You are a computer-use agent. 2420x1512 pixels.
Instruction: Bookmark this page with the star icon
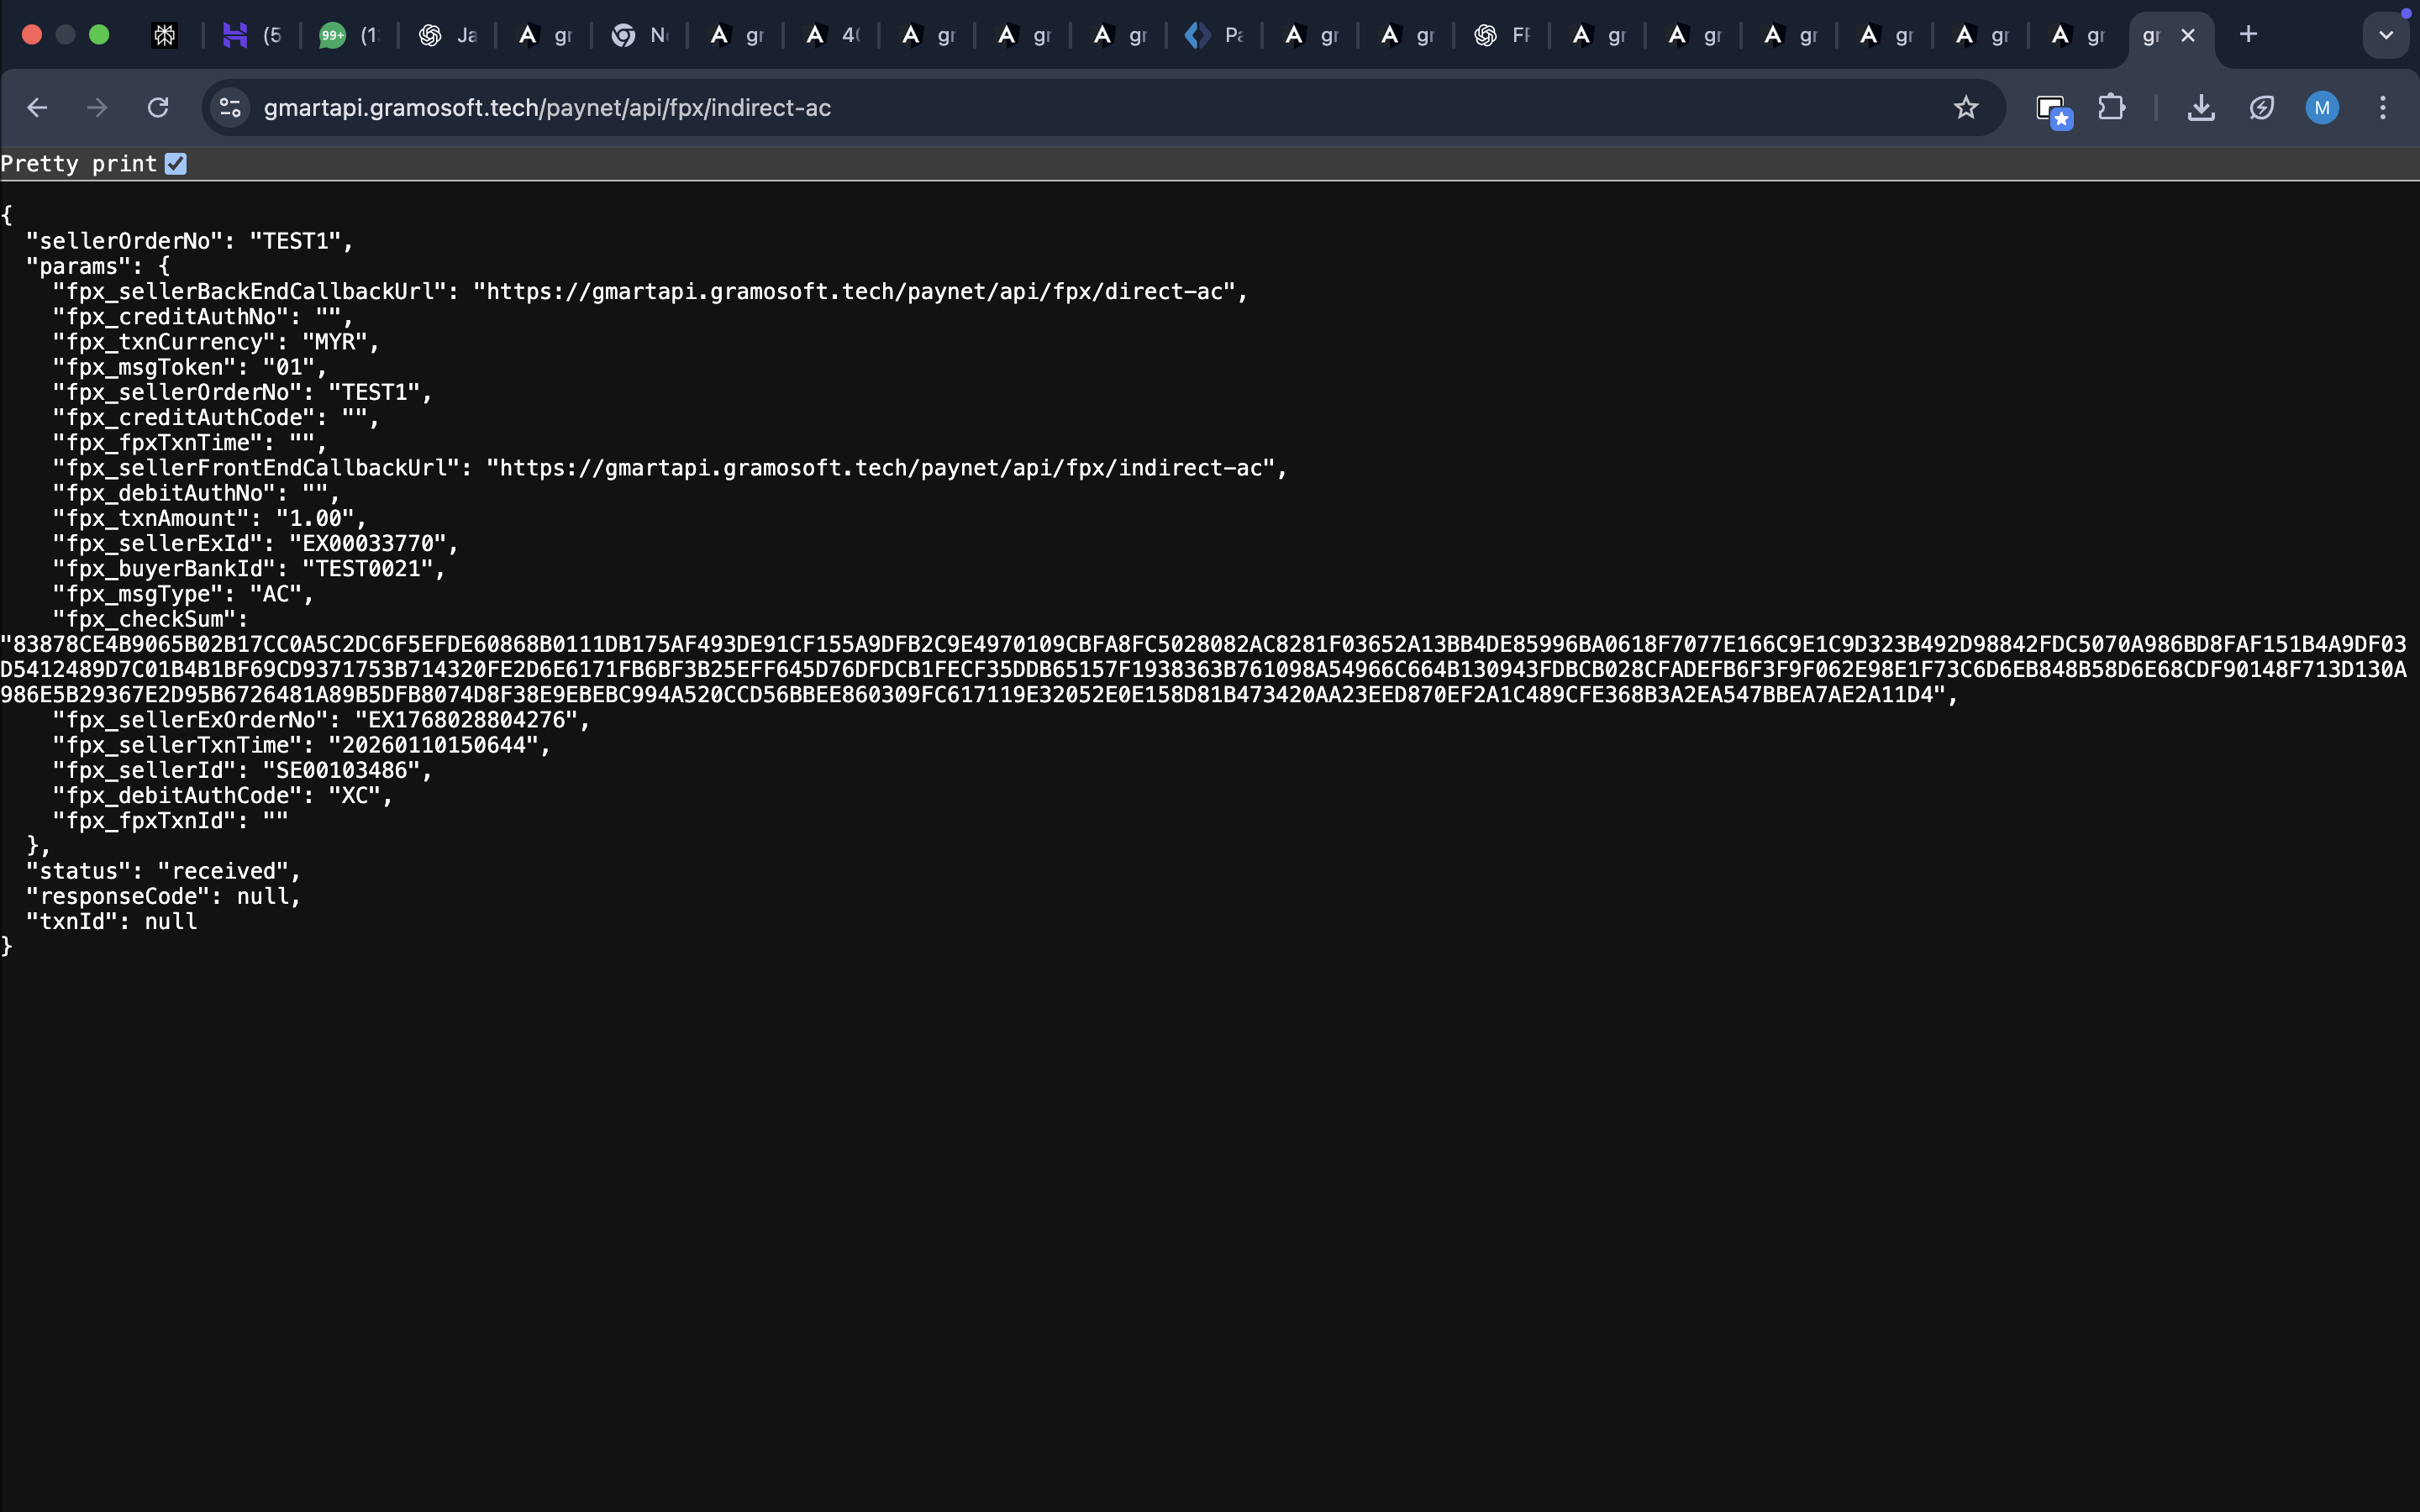tap(1966, 108)
